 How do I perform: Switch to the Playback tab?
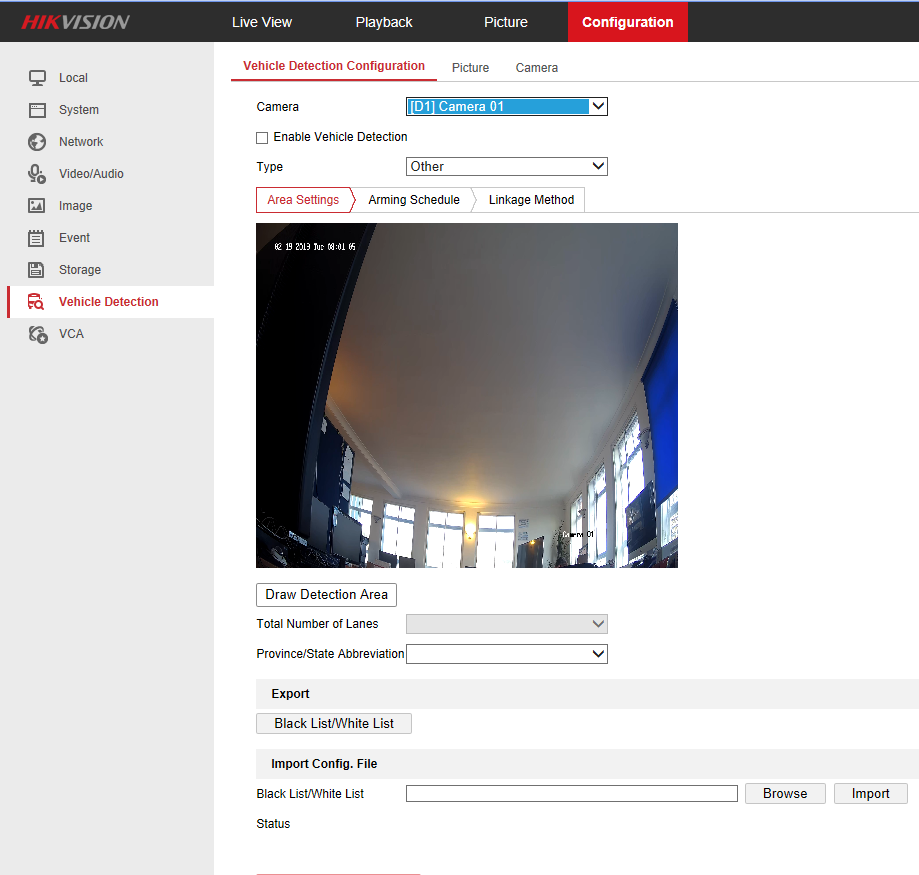pos(384,22)
